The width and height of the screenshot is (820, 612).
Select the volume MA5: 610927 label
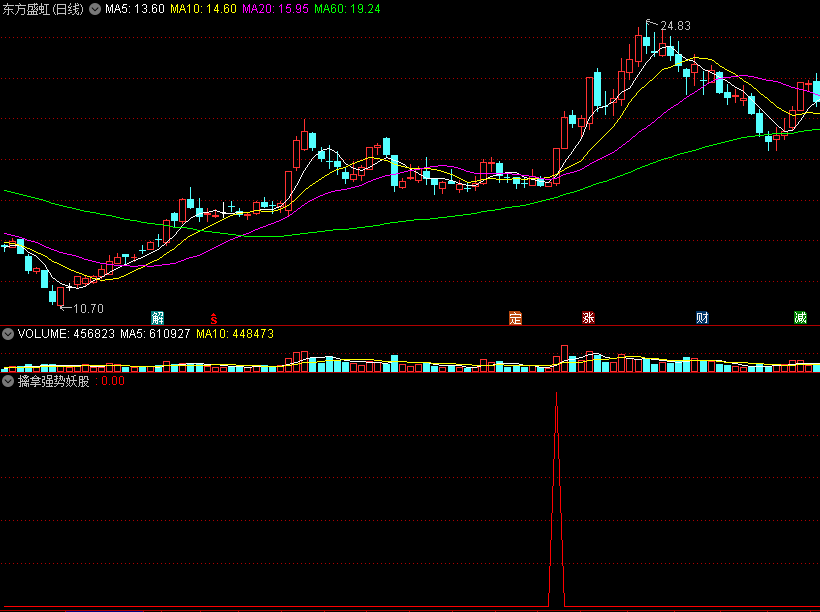coord(155,334)
